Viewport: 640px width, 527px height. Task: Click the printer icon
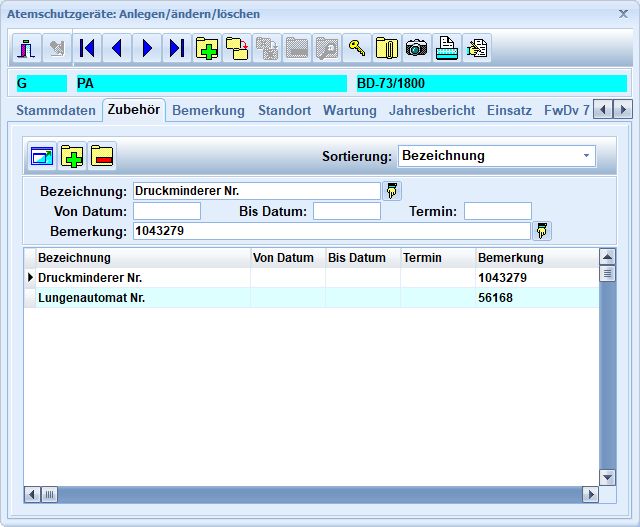point(447,49)
